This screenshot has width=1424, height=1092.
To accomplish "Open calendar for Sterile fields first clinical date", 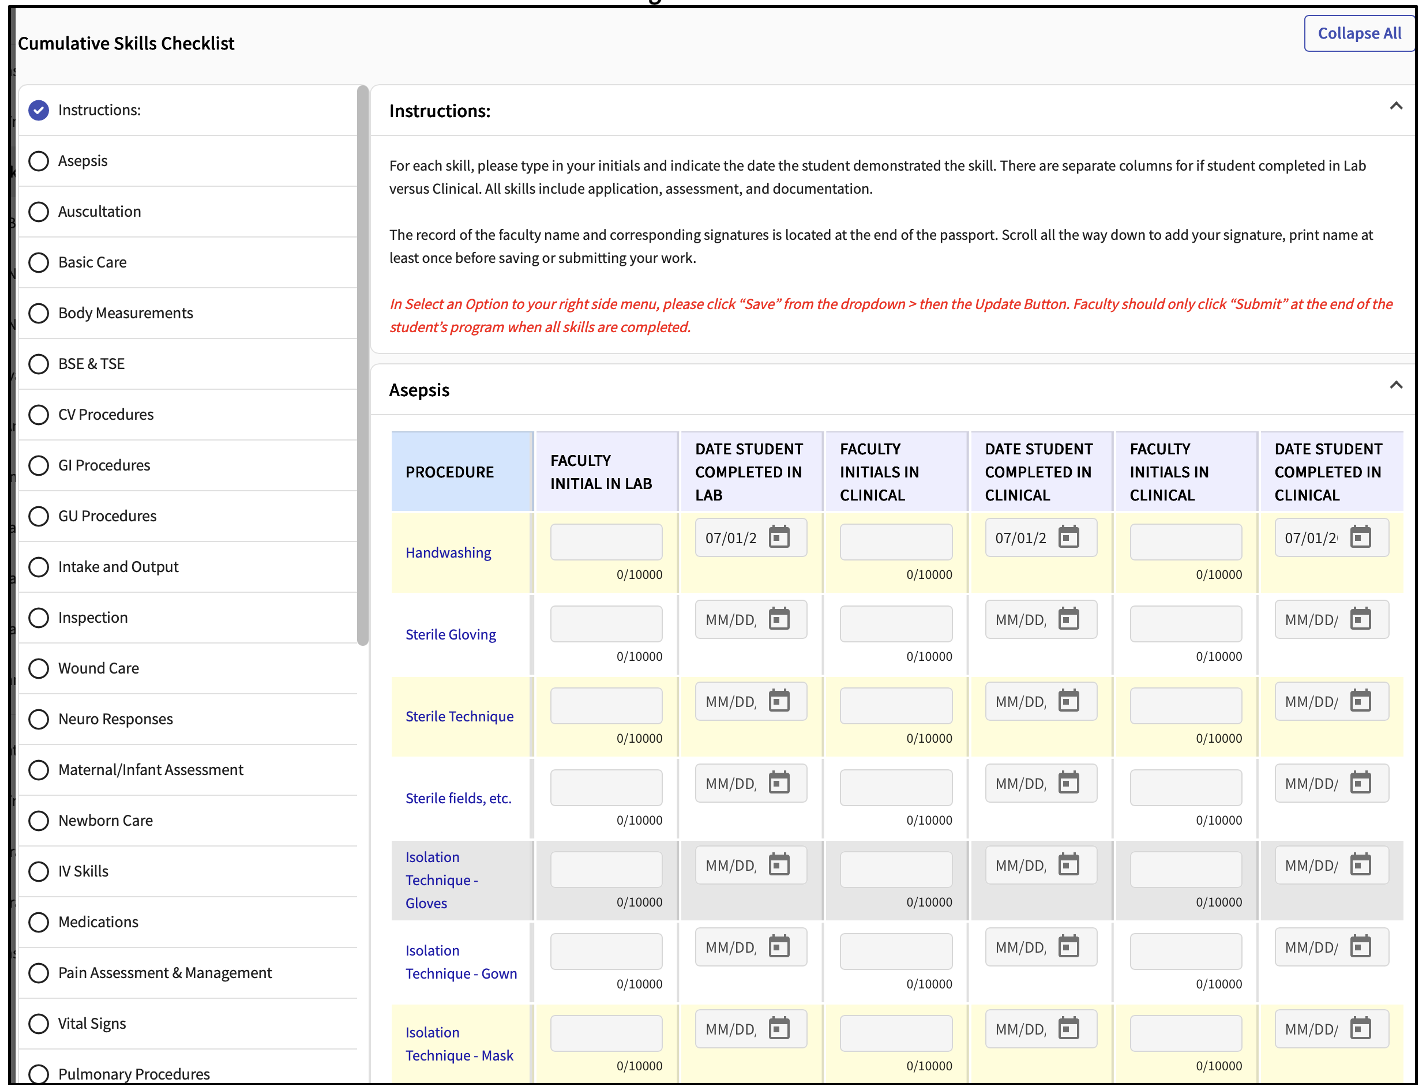I will [1069, 784].
